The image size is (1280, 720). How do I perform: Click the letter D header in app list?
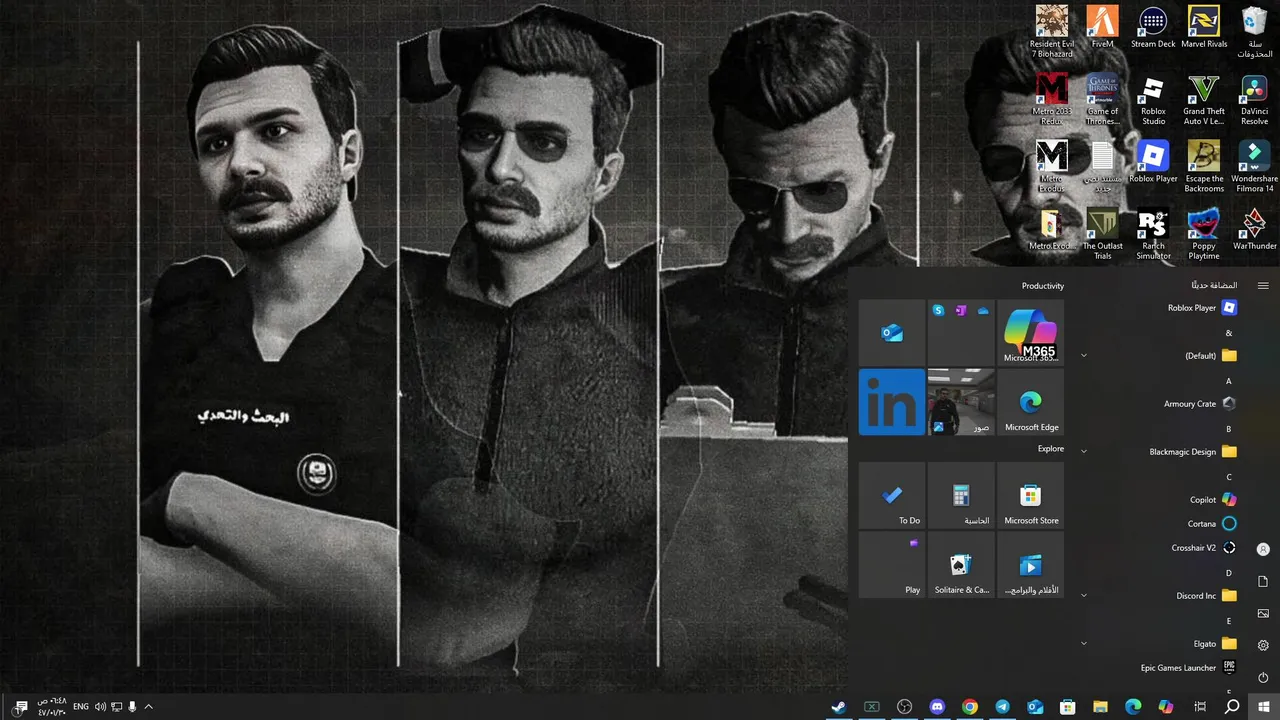(x=1229, y=573)
